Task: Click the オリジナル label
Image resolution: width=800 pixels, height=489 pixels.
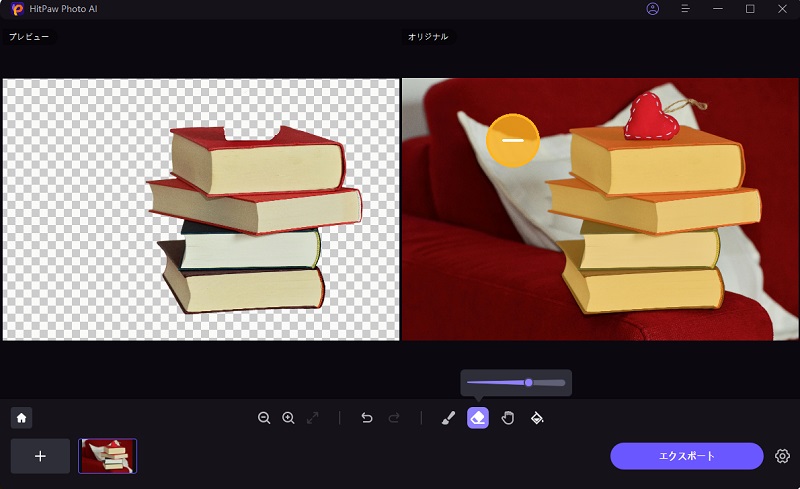Action: [427, 37]
